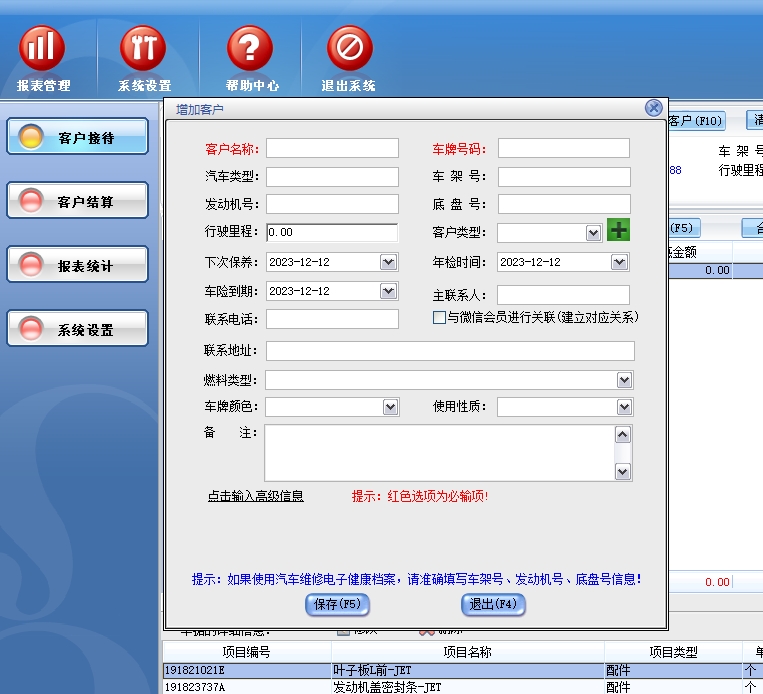Click the 系统设置 tools icon in toolbar
763x694 pixels.
tap(144, 49)
